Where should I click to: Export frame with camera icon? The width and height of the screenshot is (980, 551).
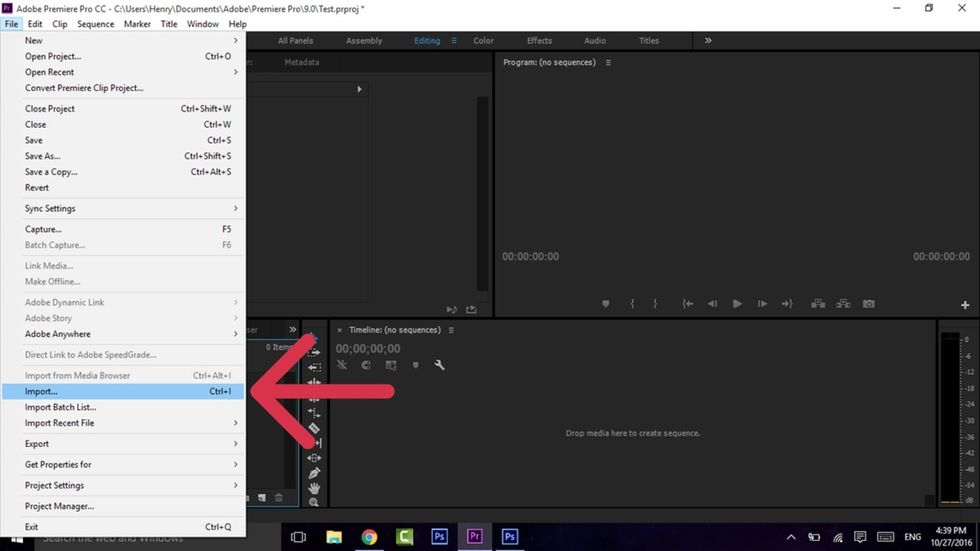[x=869, y=304]
